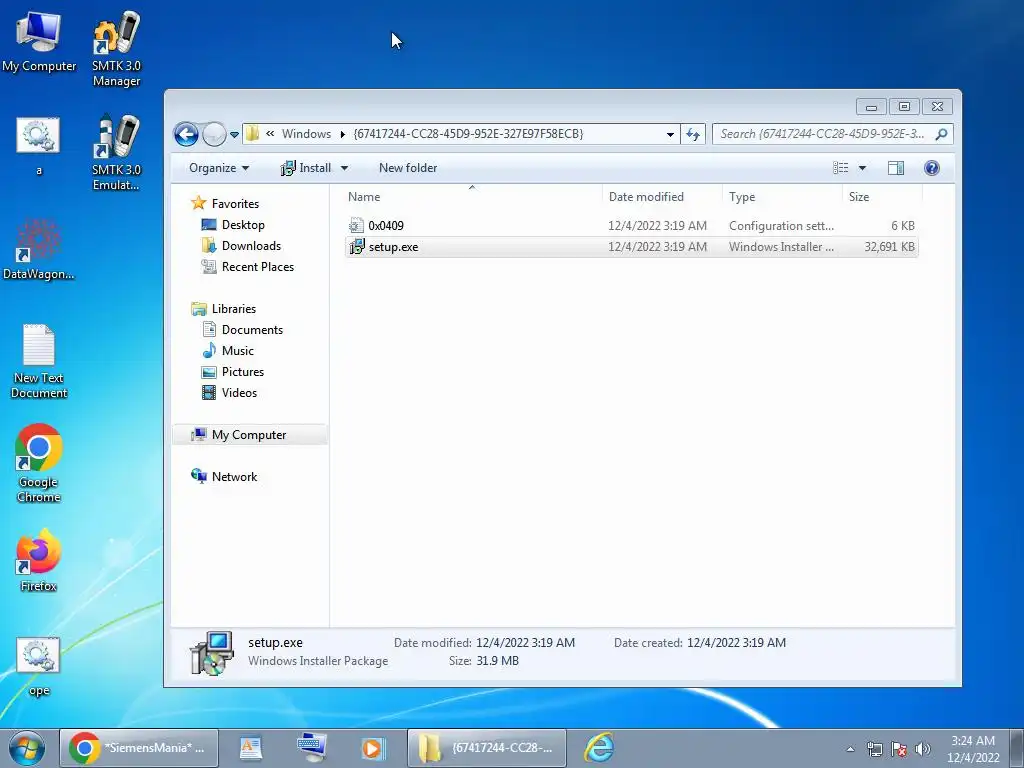Screen dimensions: 1024x768
Task: Click the GUID folder breadcrumb segment
Action: pyautogui.click(x=468, y=134)
